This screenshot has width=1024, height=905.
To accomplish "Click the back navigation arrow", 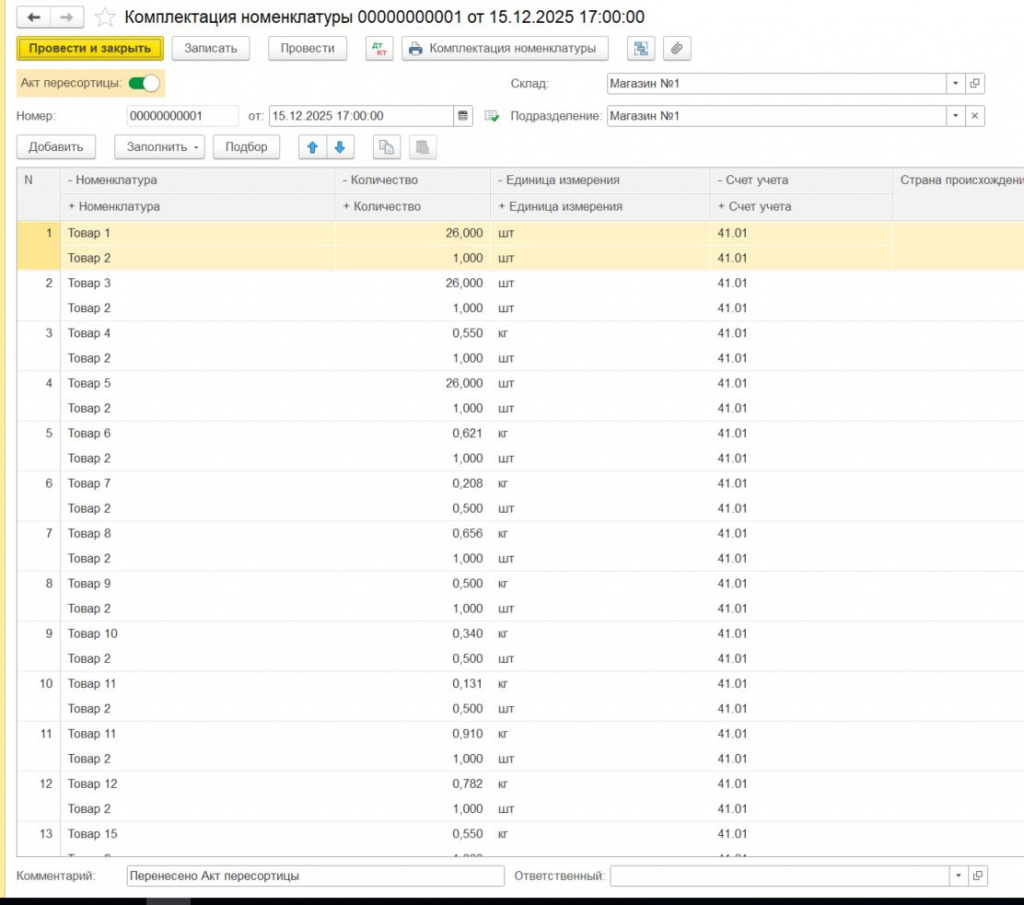I will 34,18.
